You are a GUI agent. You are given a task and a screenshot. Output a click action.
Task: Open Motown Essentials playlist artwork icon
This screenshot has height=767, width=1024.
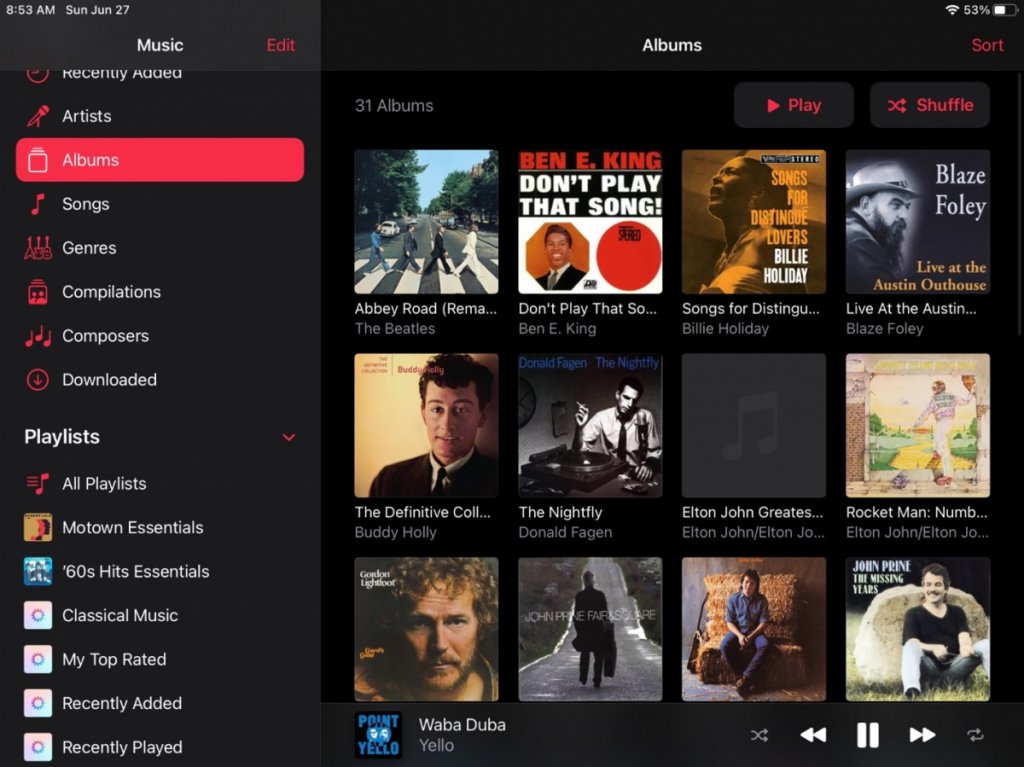coord(38,527)
